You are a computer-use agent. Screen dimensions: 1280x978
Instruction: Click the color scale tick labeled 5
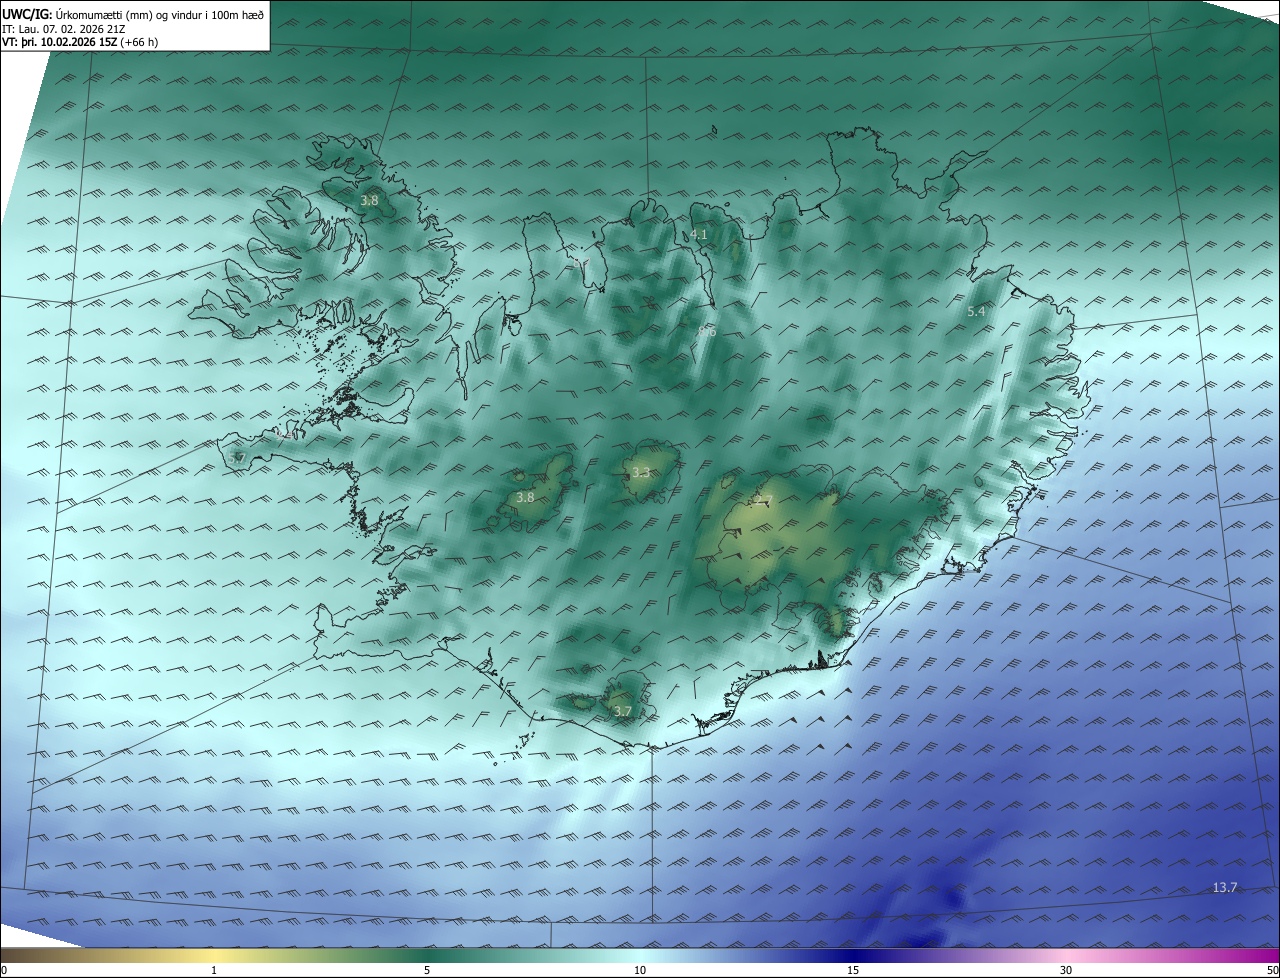tap(427, 970)
